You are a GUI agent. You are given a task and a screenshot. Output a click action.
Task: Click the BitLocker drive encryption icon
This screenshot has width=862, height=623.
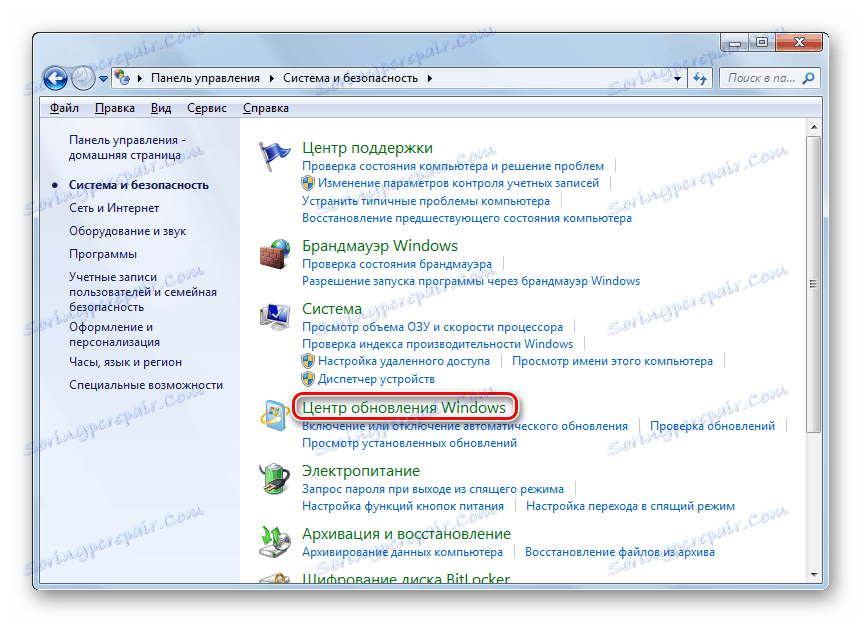tap(274, 578)
